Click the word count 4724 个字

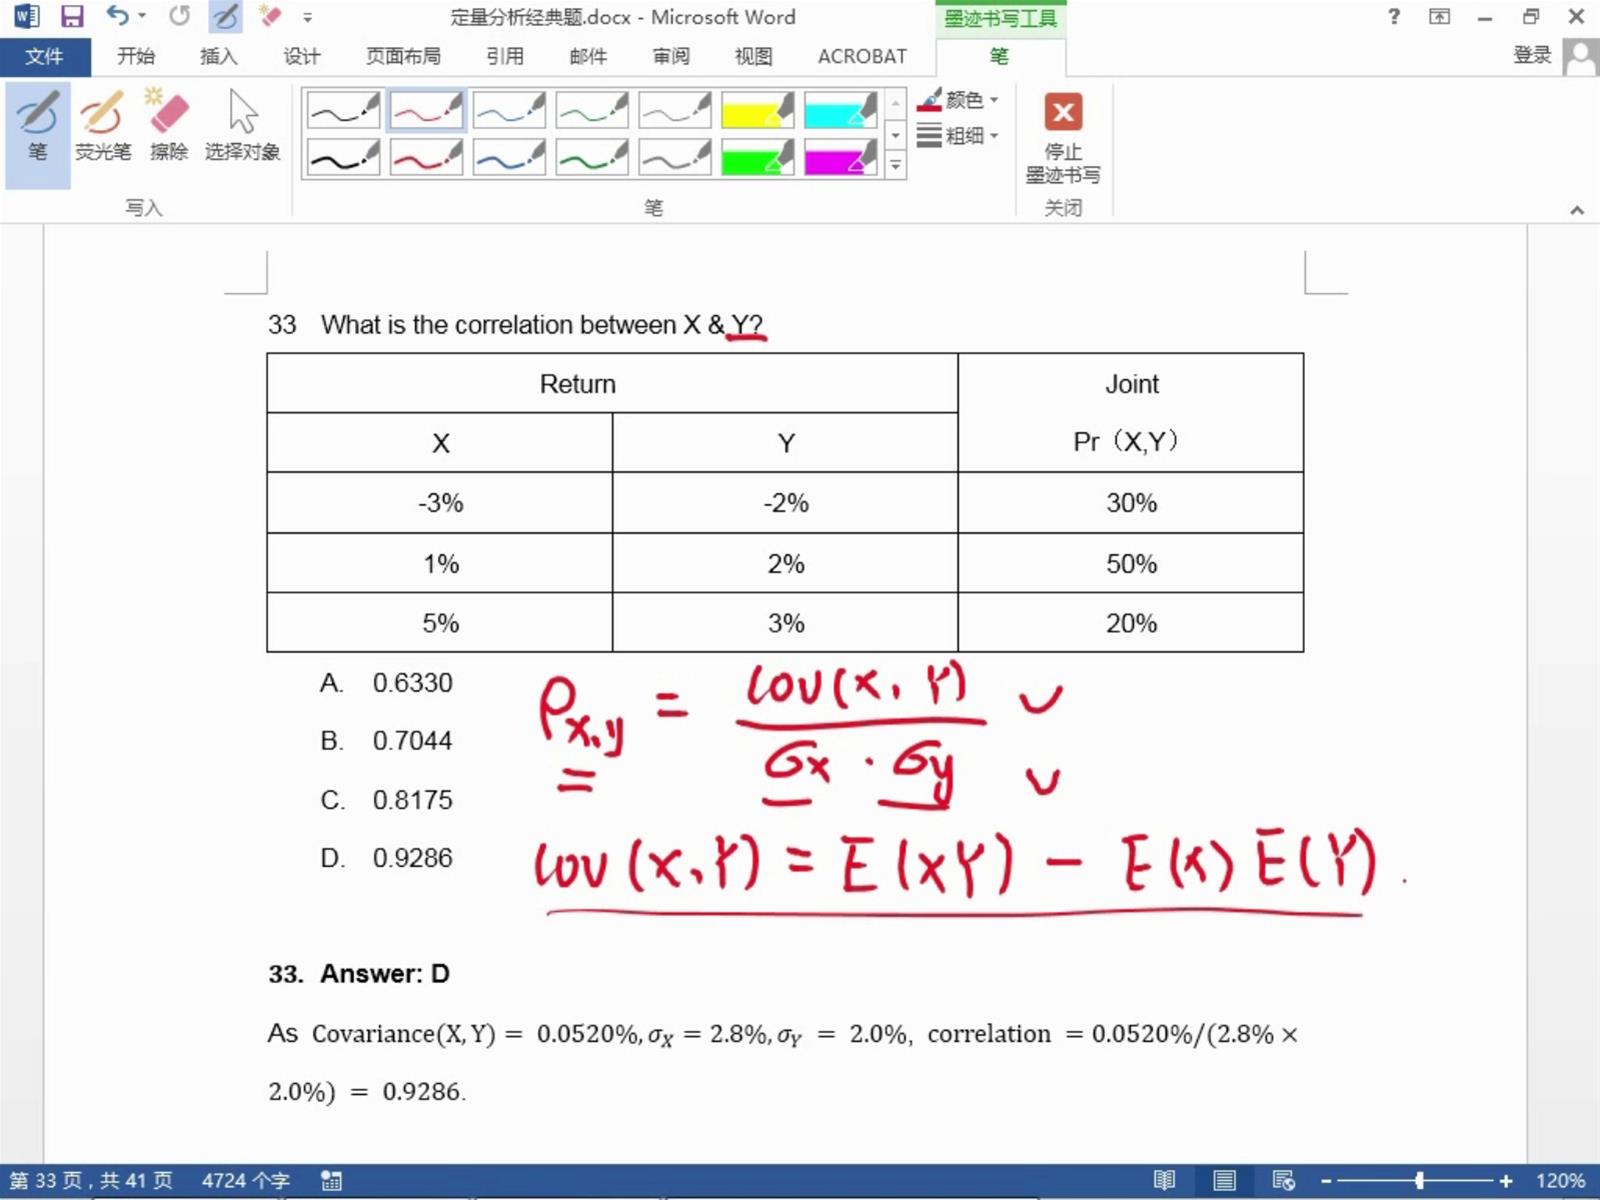pos(246,1181)
